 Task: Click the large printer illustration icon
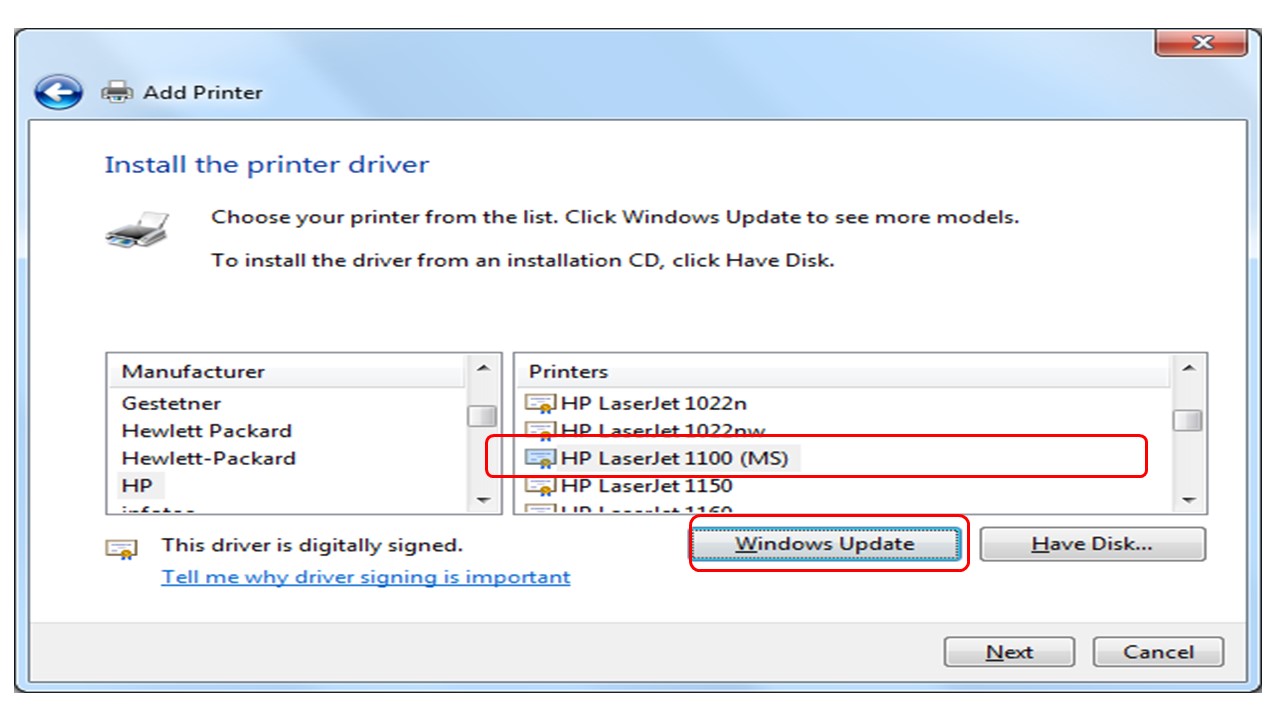click(137, 229)
